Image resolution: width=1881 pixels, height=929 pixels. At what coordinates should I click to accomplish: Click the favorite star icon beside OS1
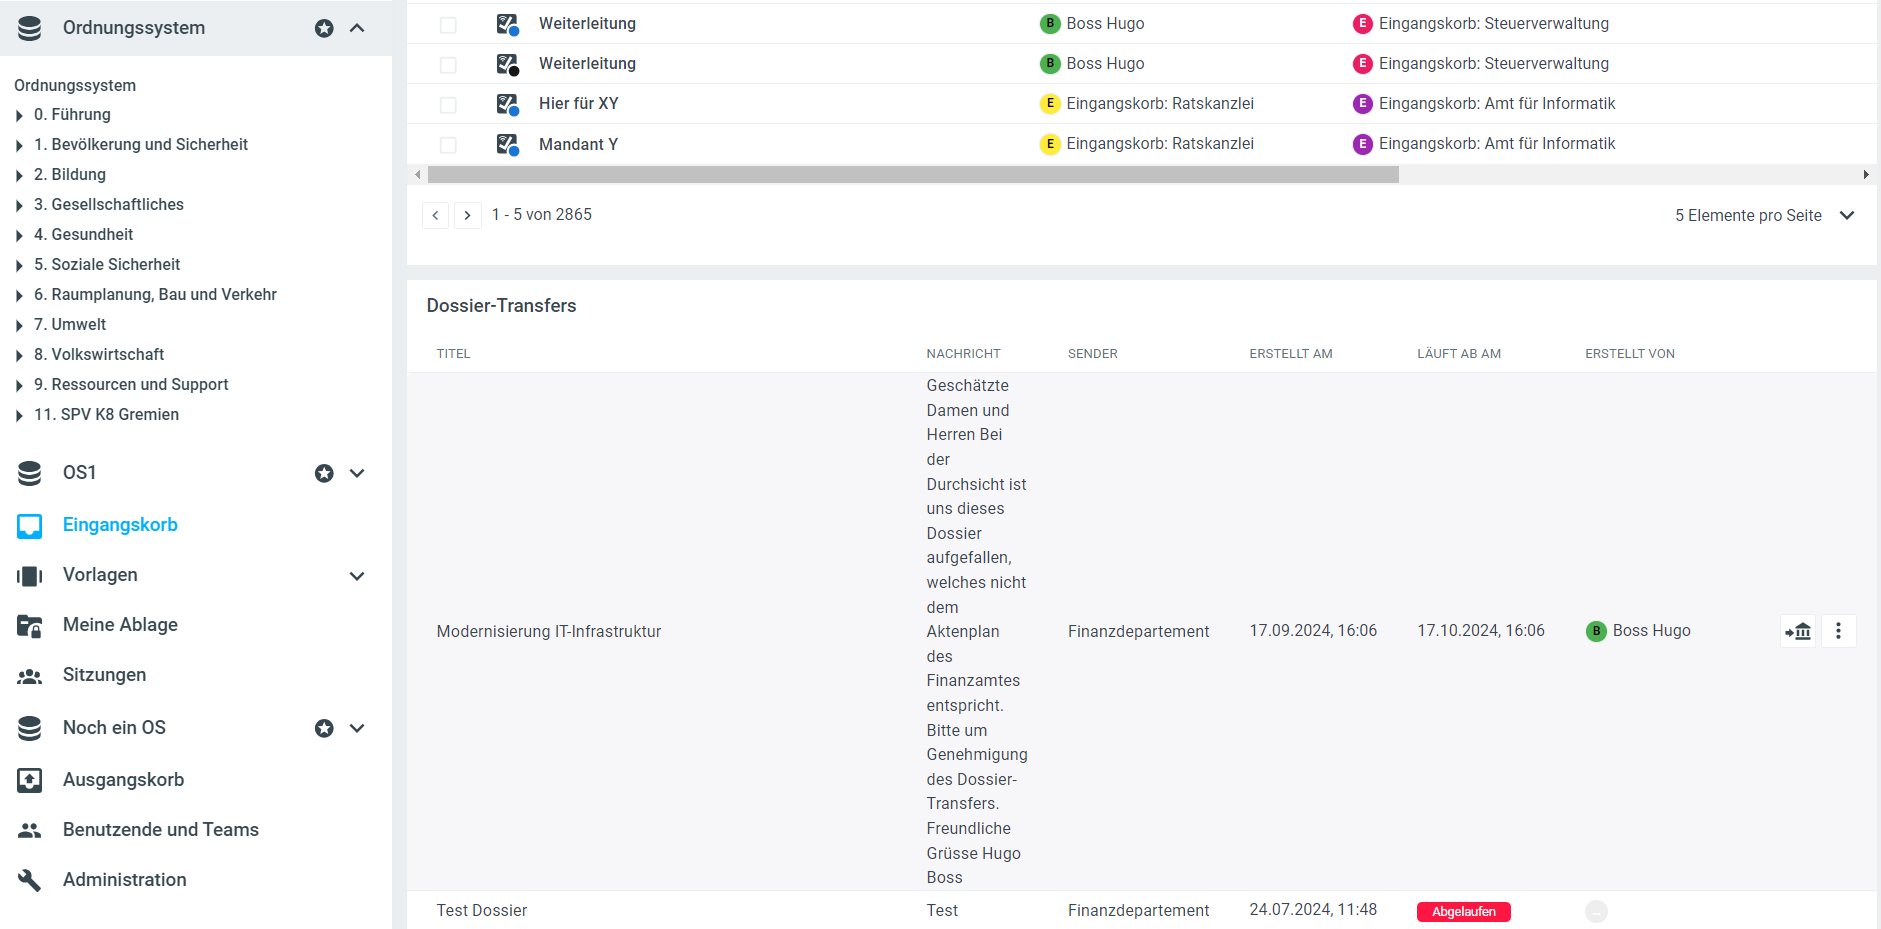(324, 473)
